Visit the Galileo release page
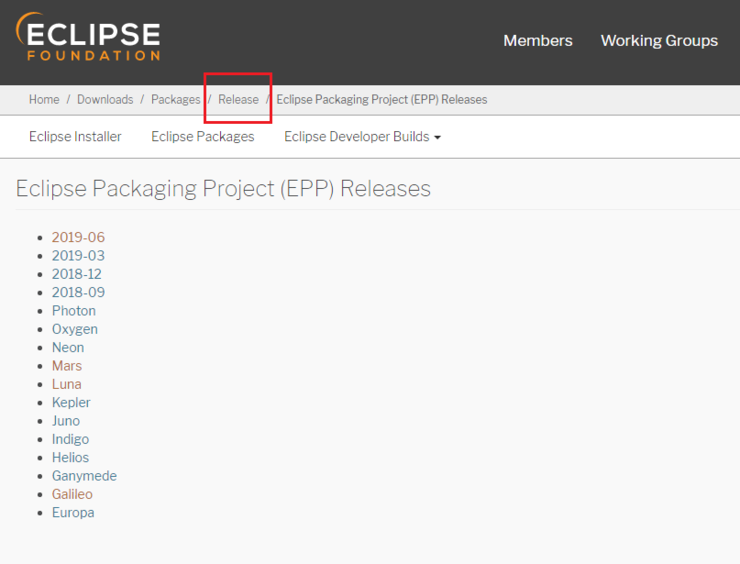Screen dimensions: 740x564 pos(72,494)
